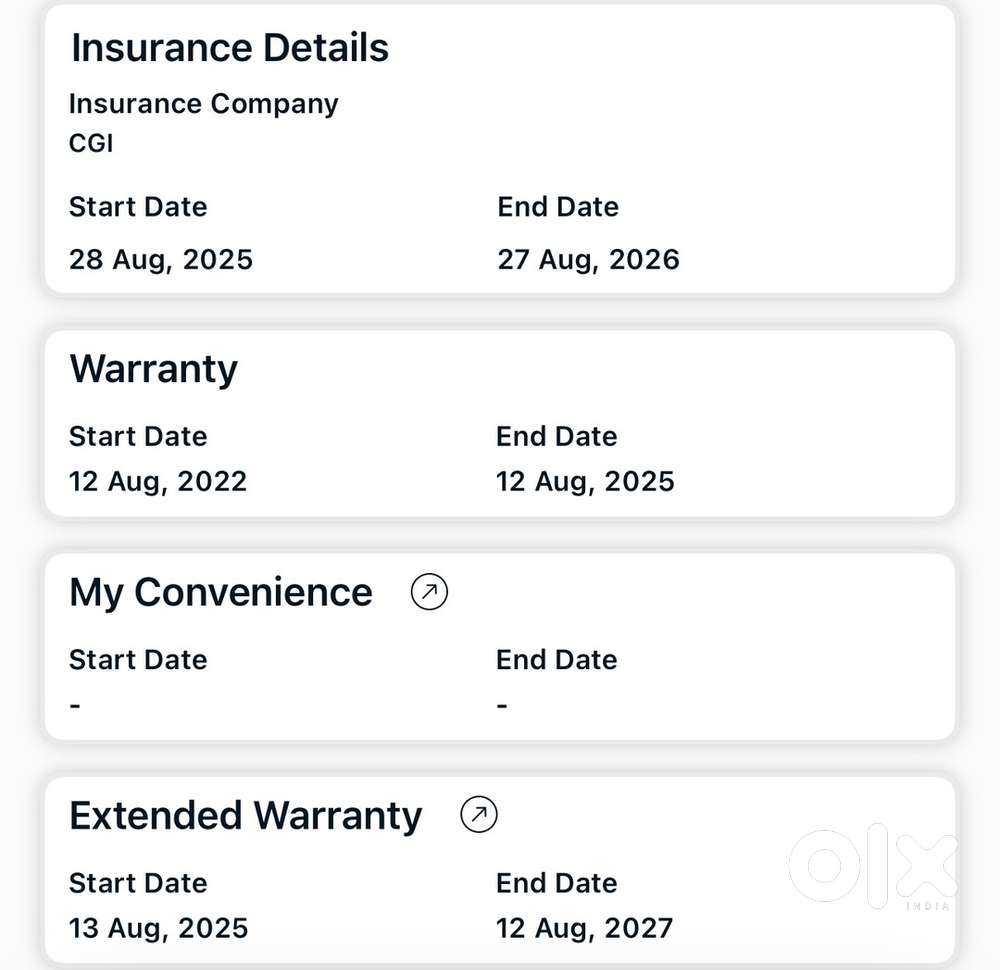Open the My Convenience arrow icon
1000x970 pixels.
[429, 592]
